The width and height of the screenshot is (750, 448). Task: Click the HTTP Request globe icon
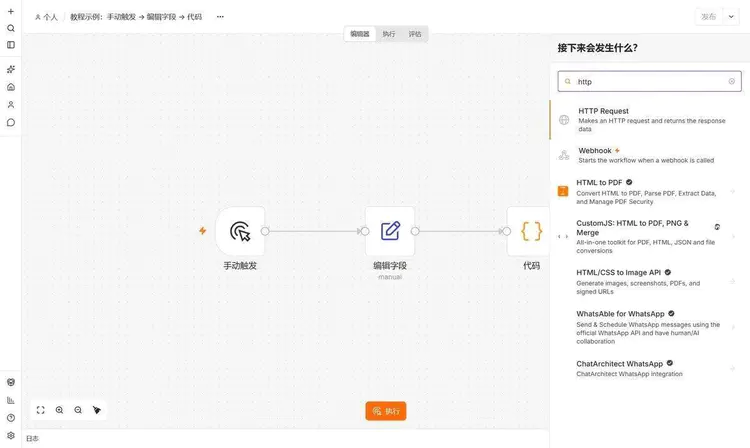click(x=564, y=120)
